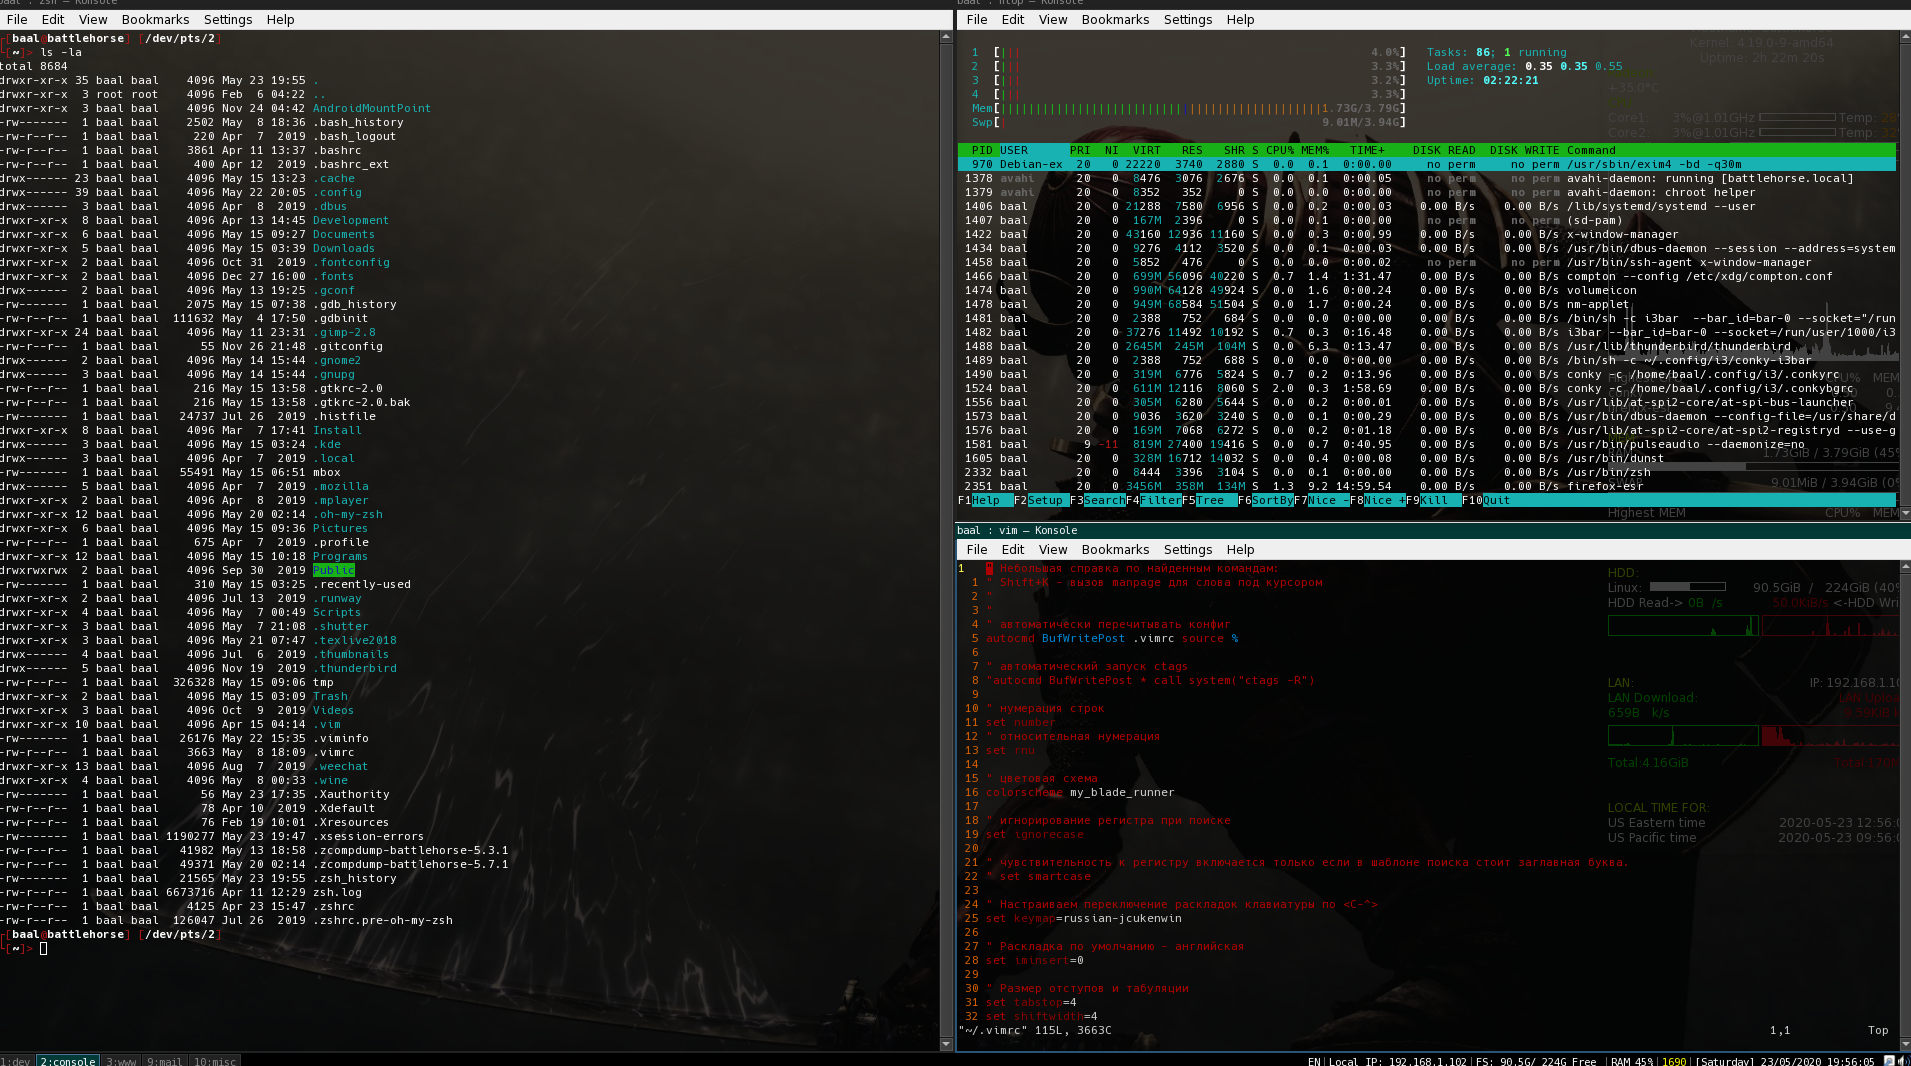Open Bookmarks menu in the htop Konsole window
The height and width of the screenshot is (1066, 1911).
pos(1115,19)
